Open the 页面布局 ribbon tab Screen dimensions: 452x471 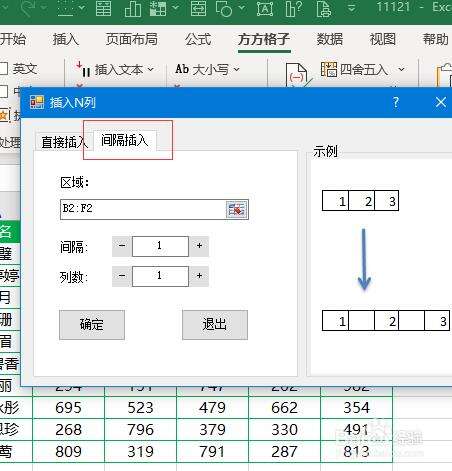pos(131,39)
